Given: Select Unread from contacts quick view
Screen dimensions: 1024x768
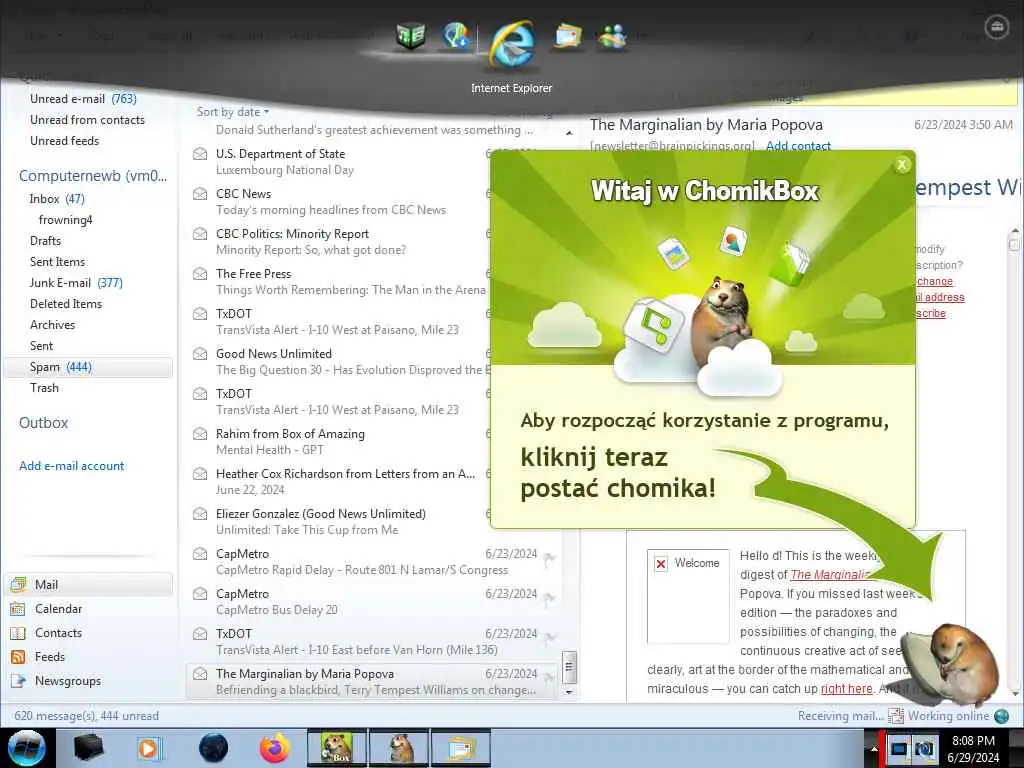Looking at the screenshot, I should click(87, 120).
